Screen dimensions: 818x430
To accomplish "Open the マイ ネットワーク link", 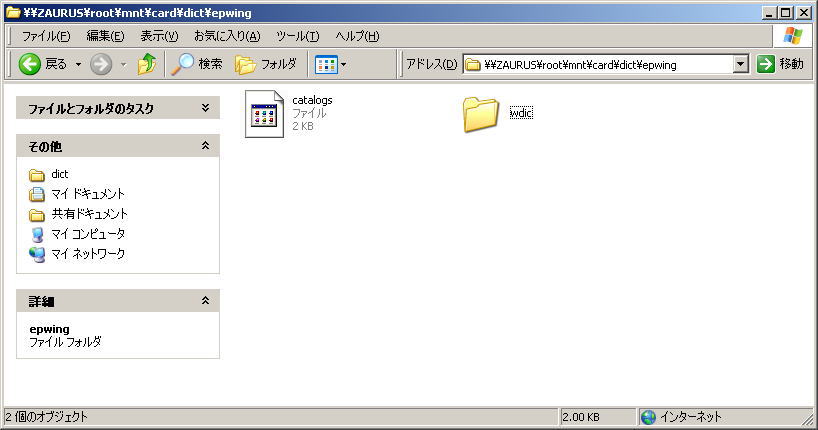I will [x=88, y=254].
